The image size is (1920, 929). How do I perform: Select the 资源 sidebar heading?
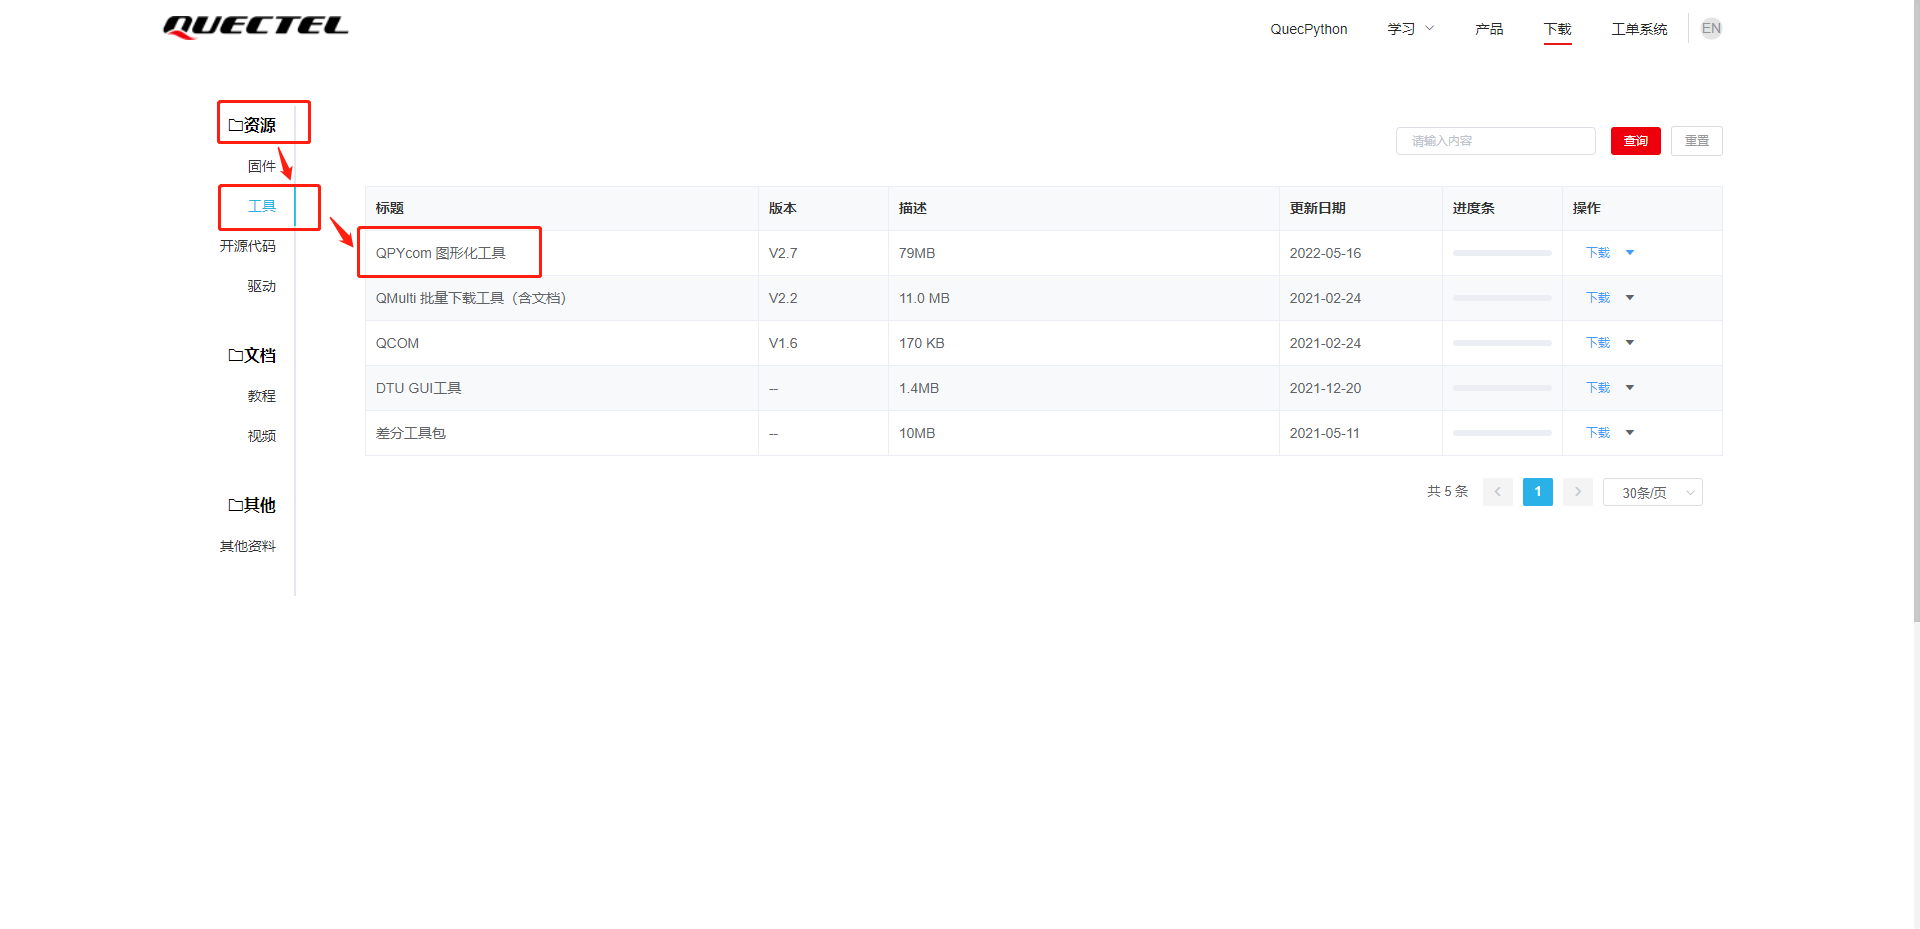tap(252, 125)
